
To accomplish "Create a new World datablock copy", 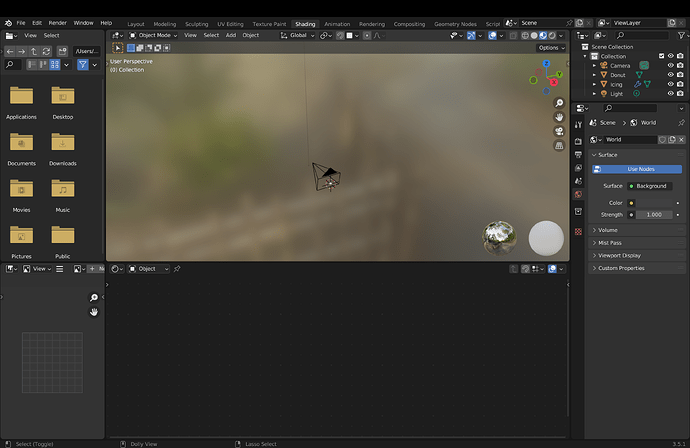I will [672, 140].
